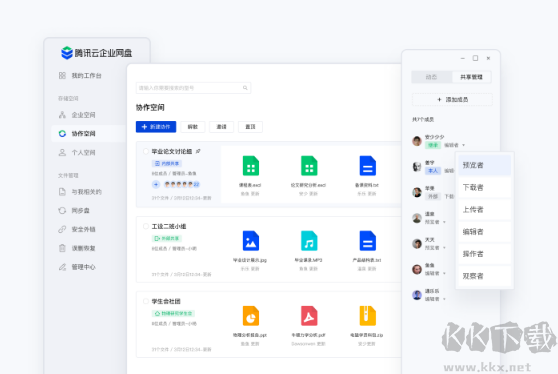
Task: Click green tag under 学生会社团
Action: 173,314
